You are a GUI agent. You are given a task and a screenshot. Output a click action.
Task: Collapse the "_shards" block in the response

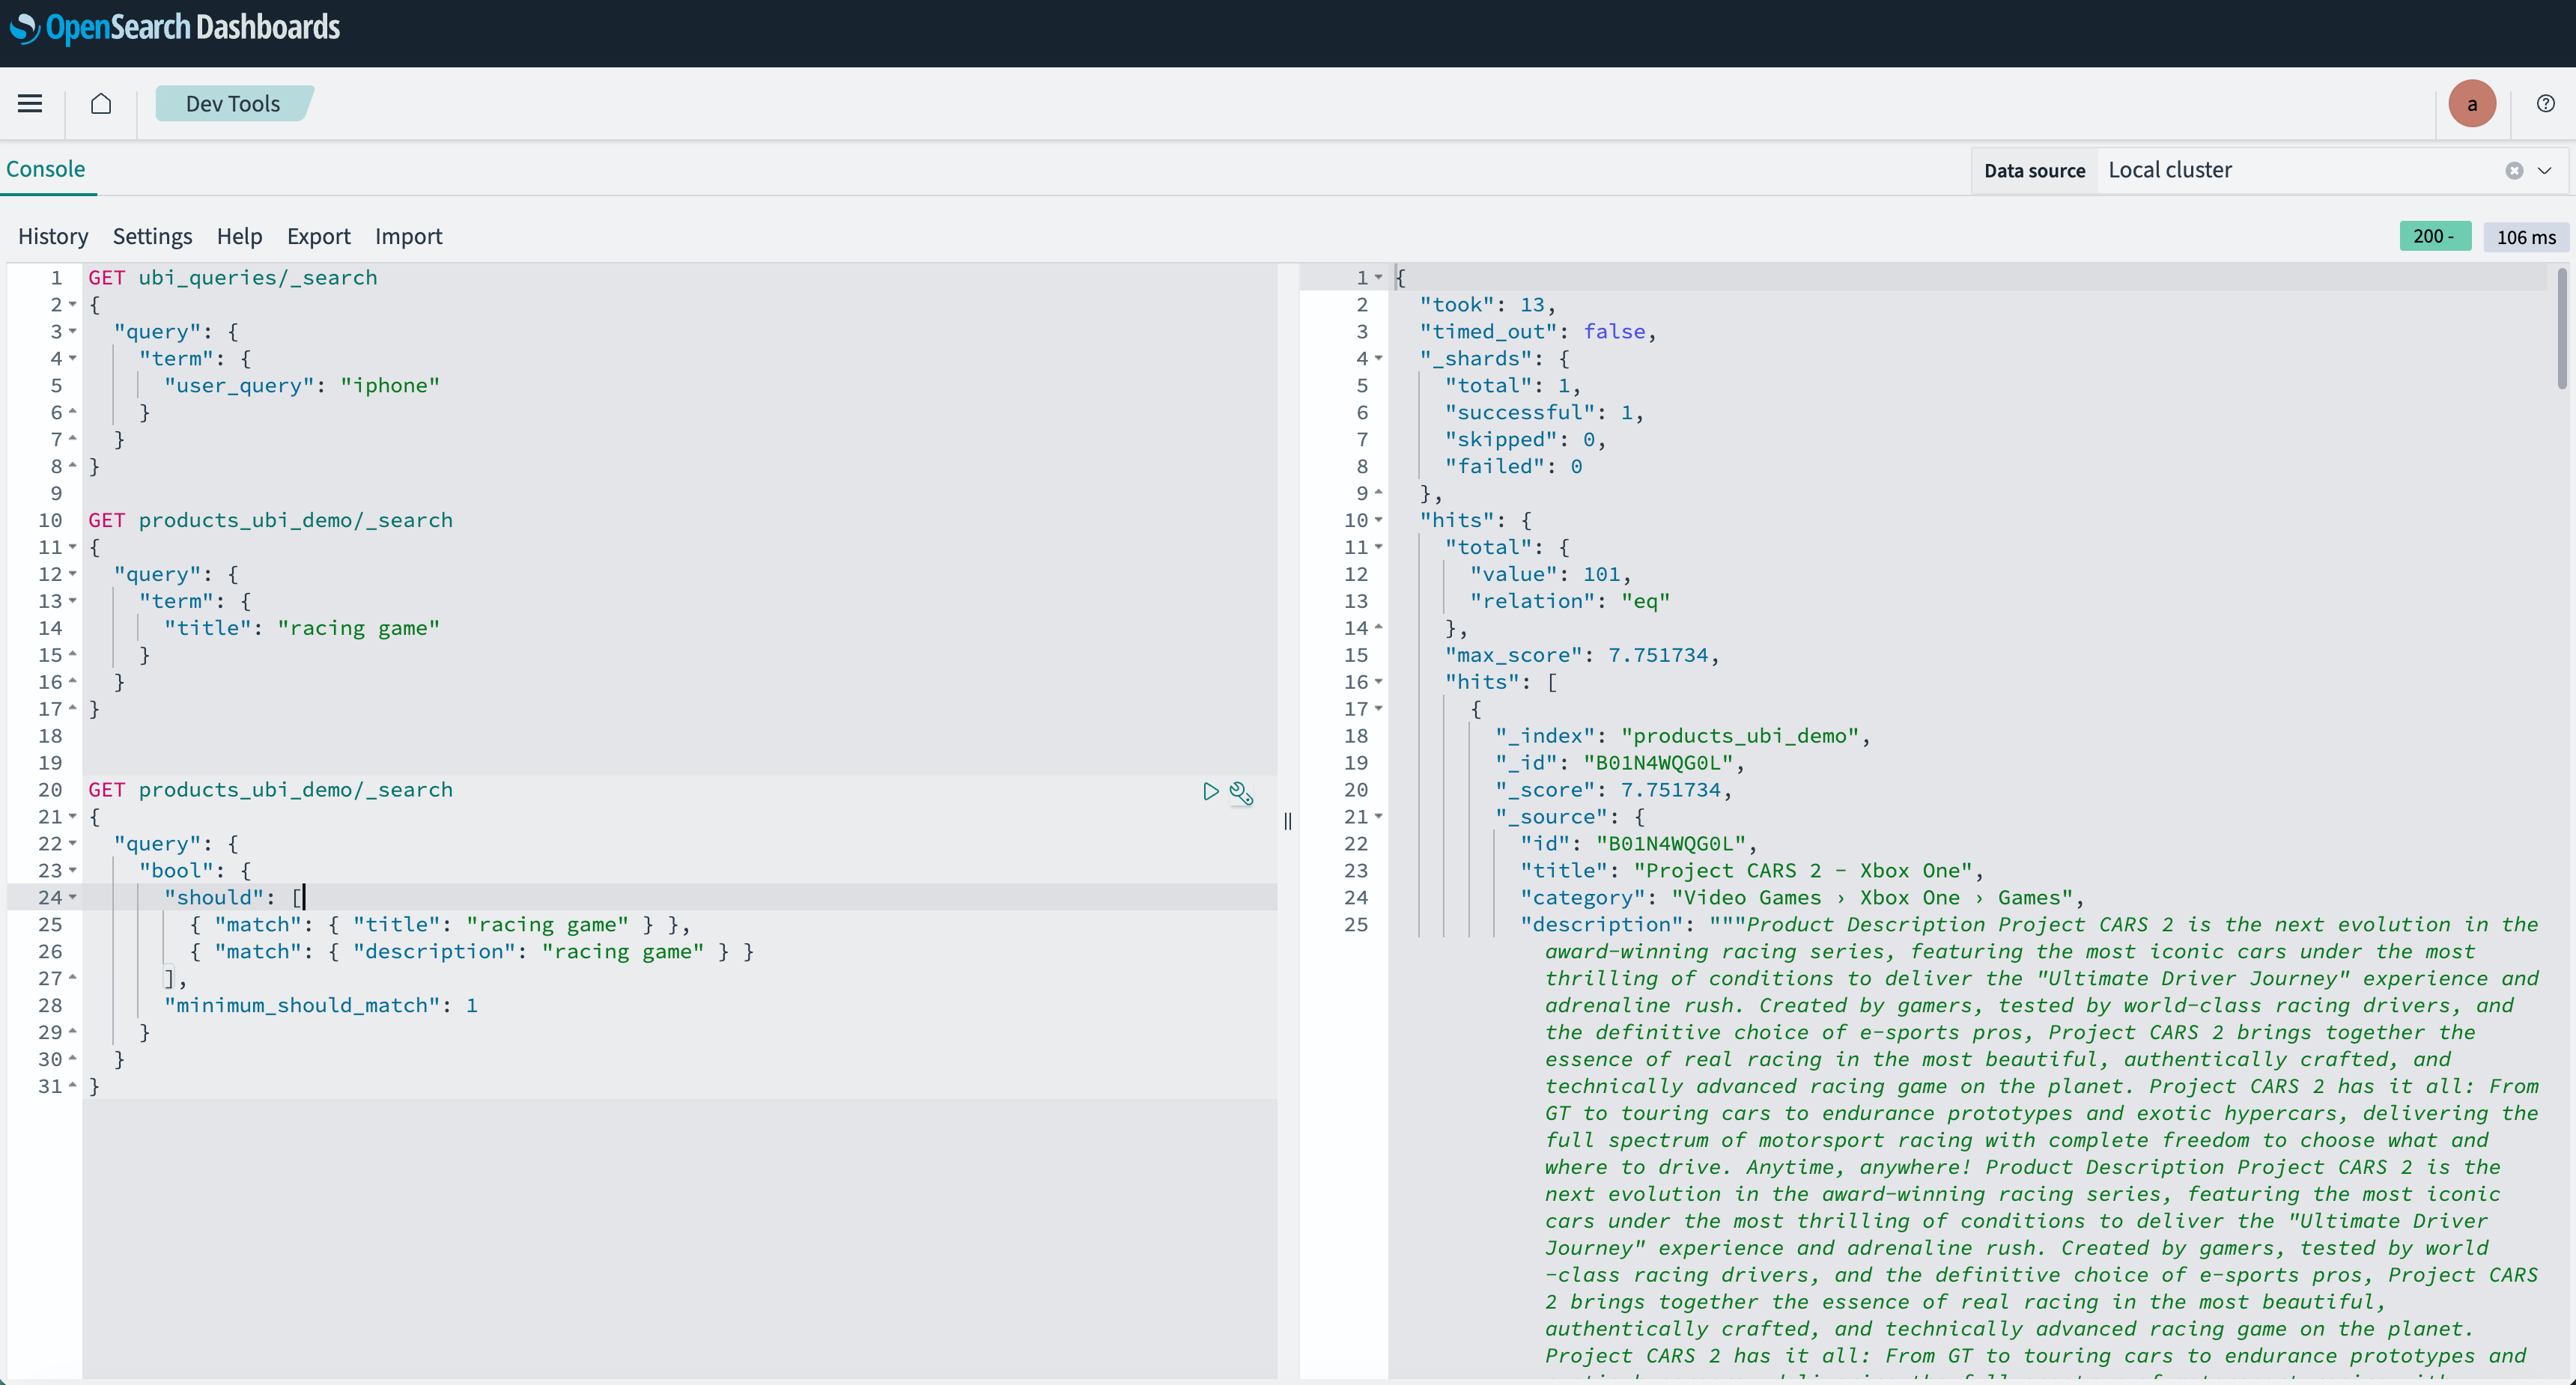tap(1379, 359)
